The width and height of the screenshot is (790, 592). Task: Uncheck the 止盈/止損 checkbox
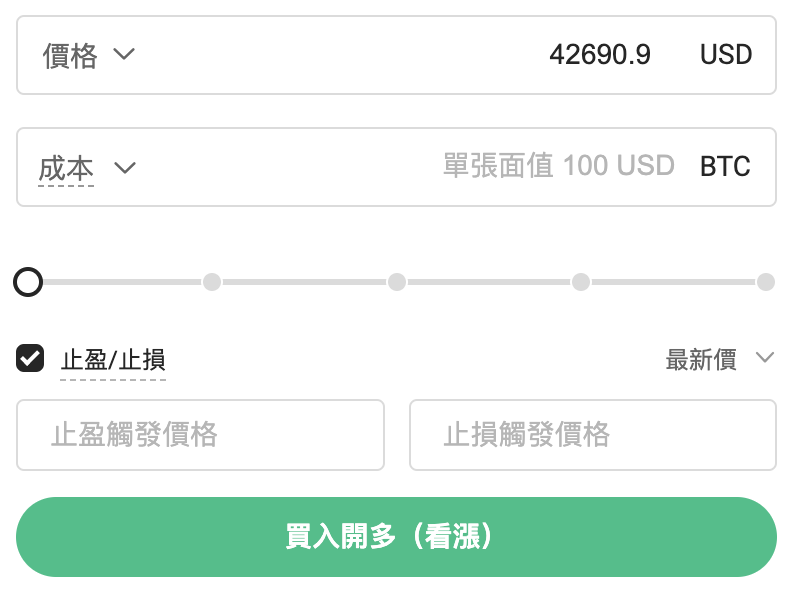click(30, 358)
